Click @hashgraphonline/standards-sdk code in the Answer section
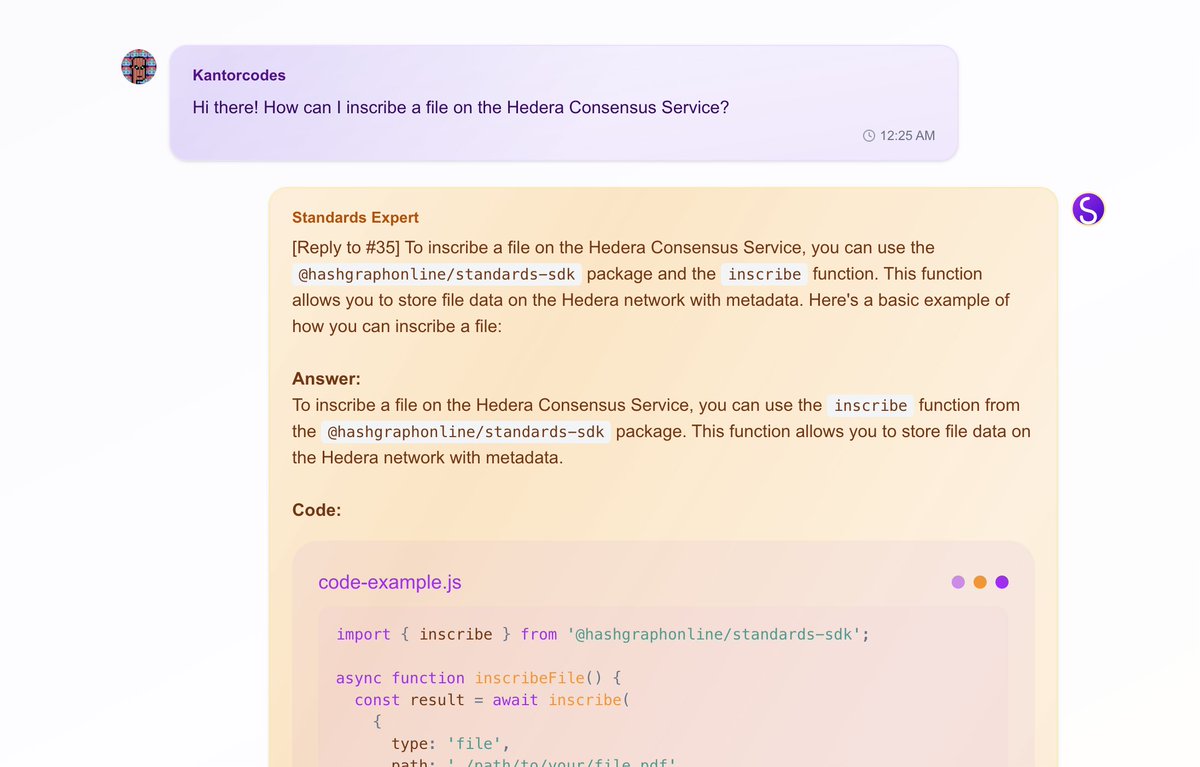This screenshot has height=767, width=1200. (466, 432)
